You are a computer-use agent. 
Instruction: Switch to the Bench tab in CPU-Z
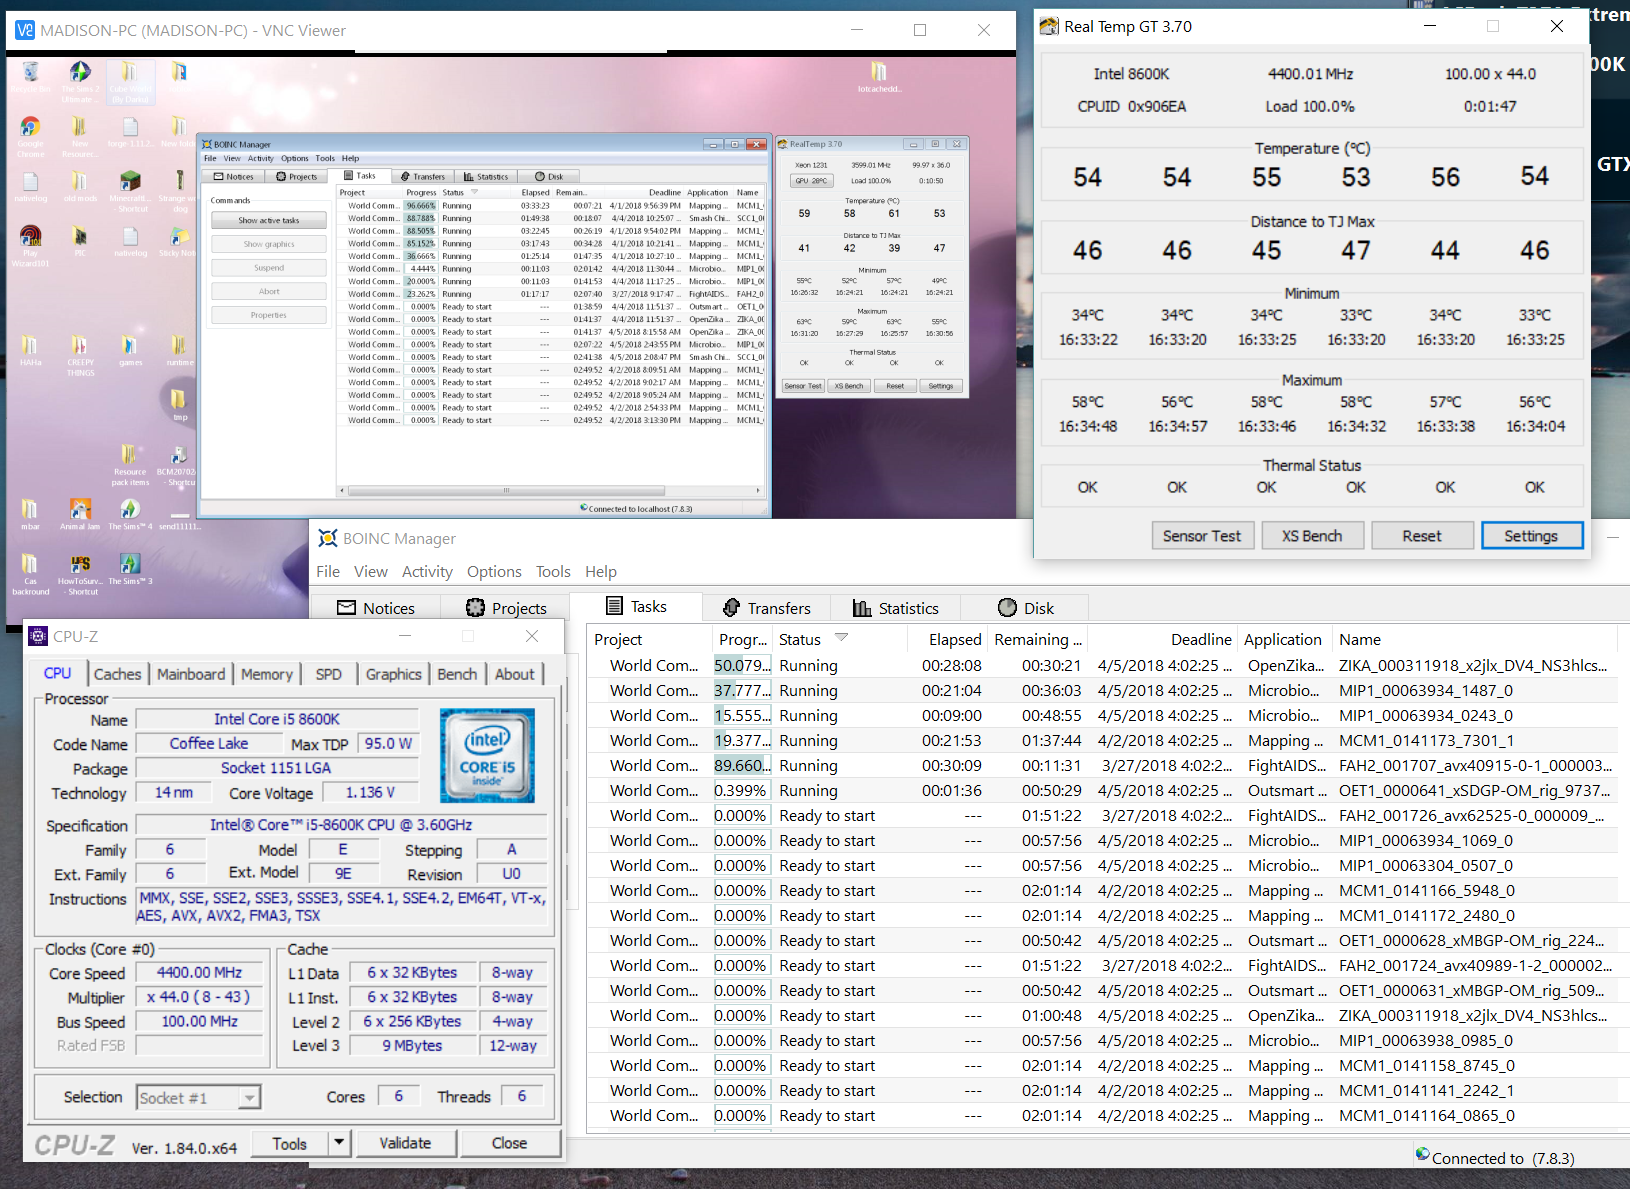point(457,674)
